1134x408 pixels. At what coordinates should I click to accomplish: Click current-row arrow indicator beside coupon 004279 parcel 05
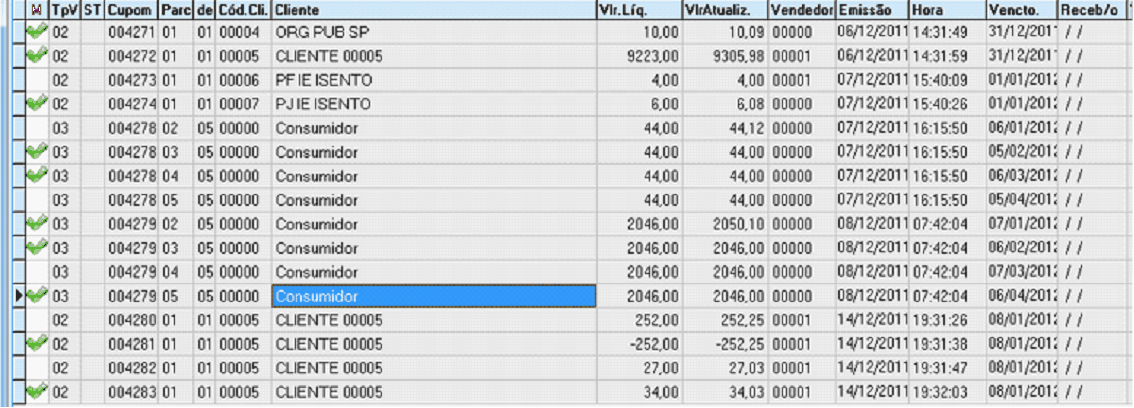(17, 296)
